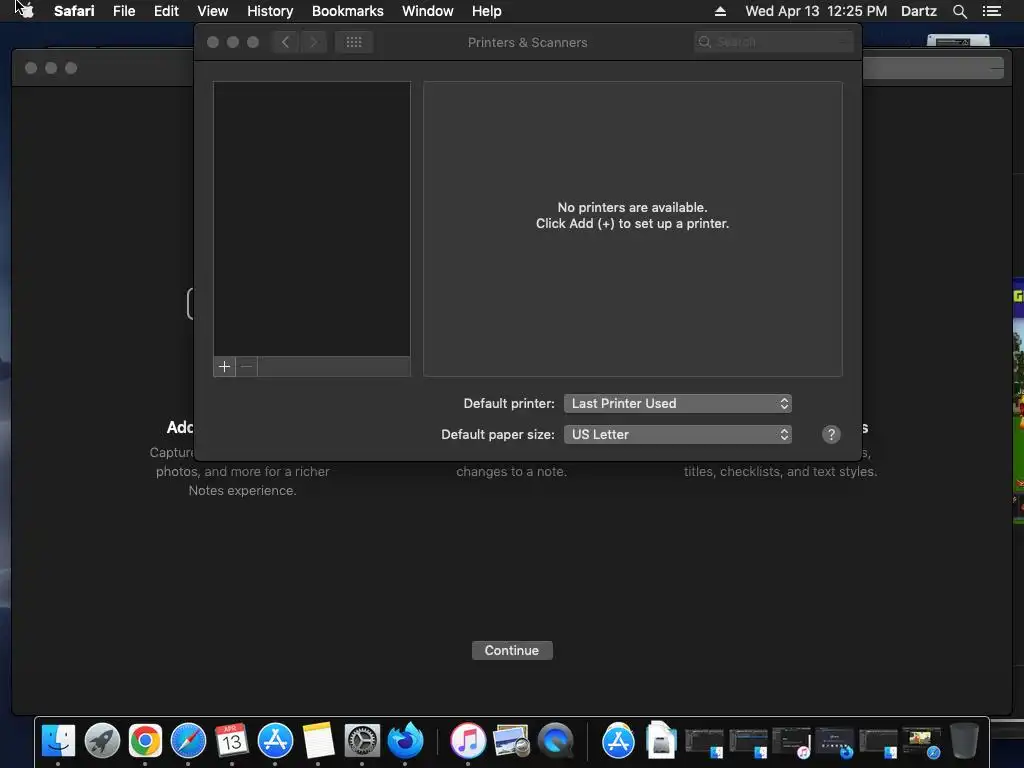
Task: Open the Window menu
Action: (427, 11)
